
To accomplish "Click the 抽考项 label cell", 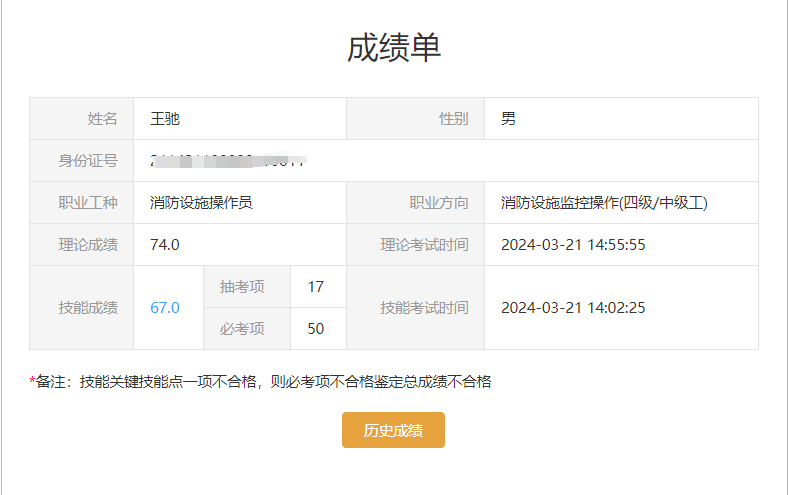I will click(x=242, y=287).
